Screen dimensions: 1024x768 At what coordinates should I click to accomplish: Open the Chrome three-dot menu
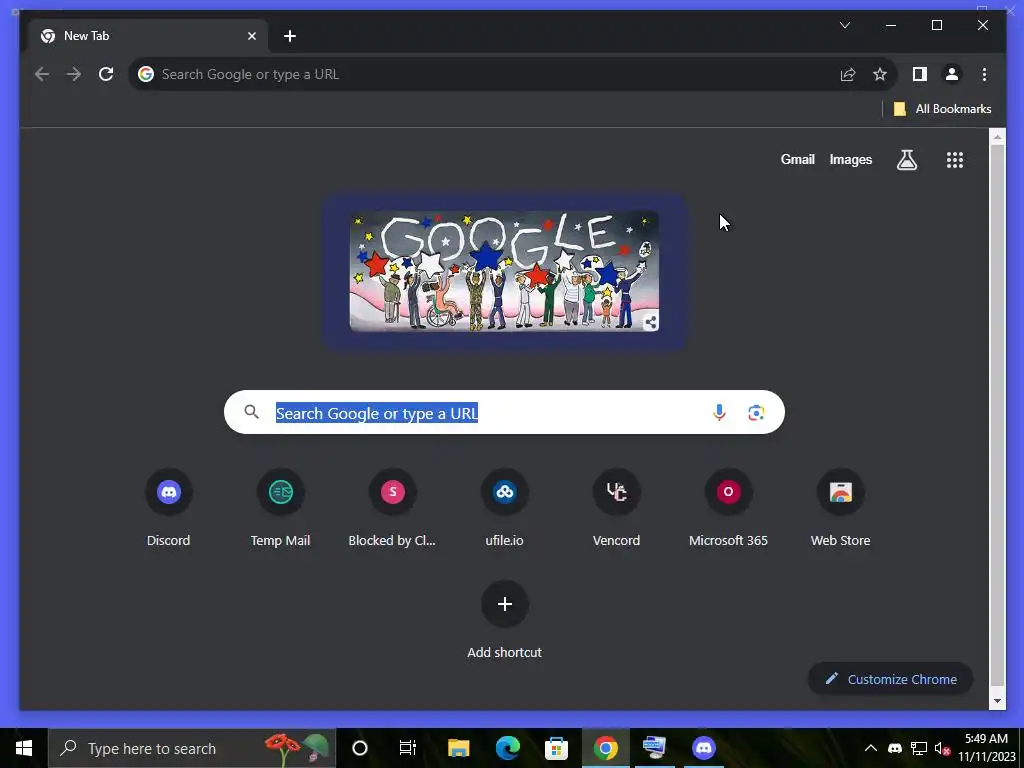[984, 74]
